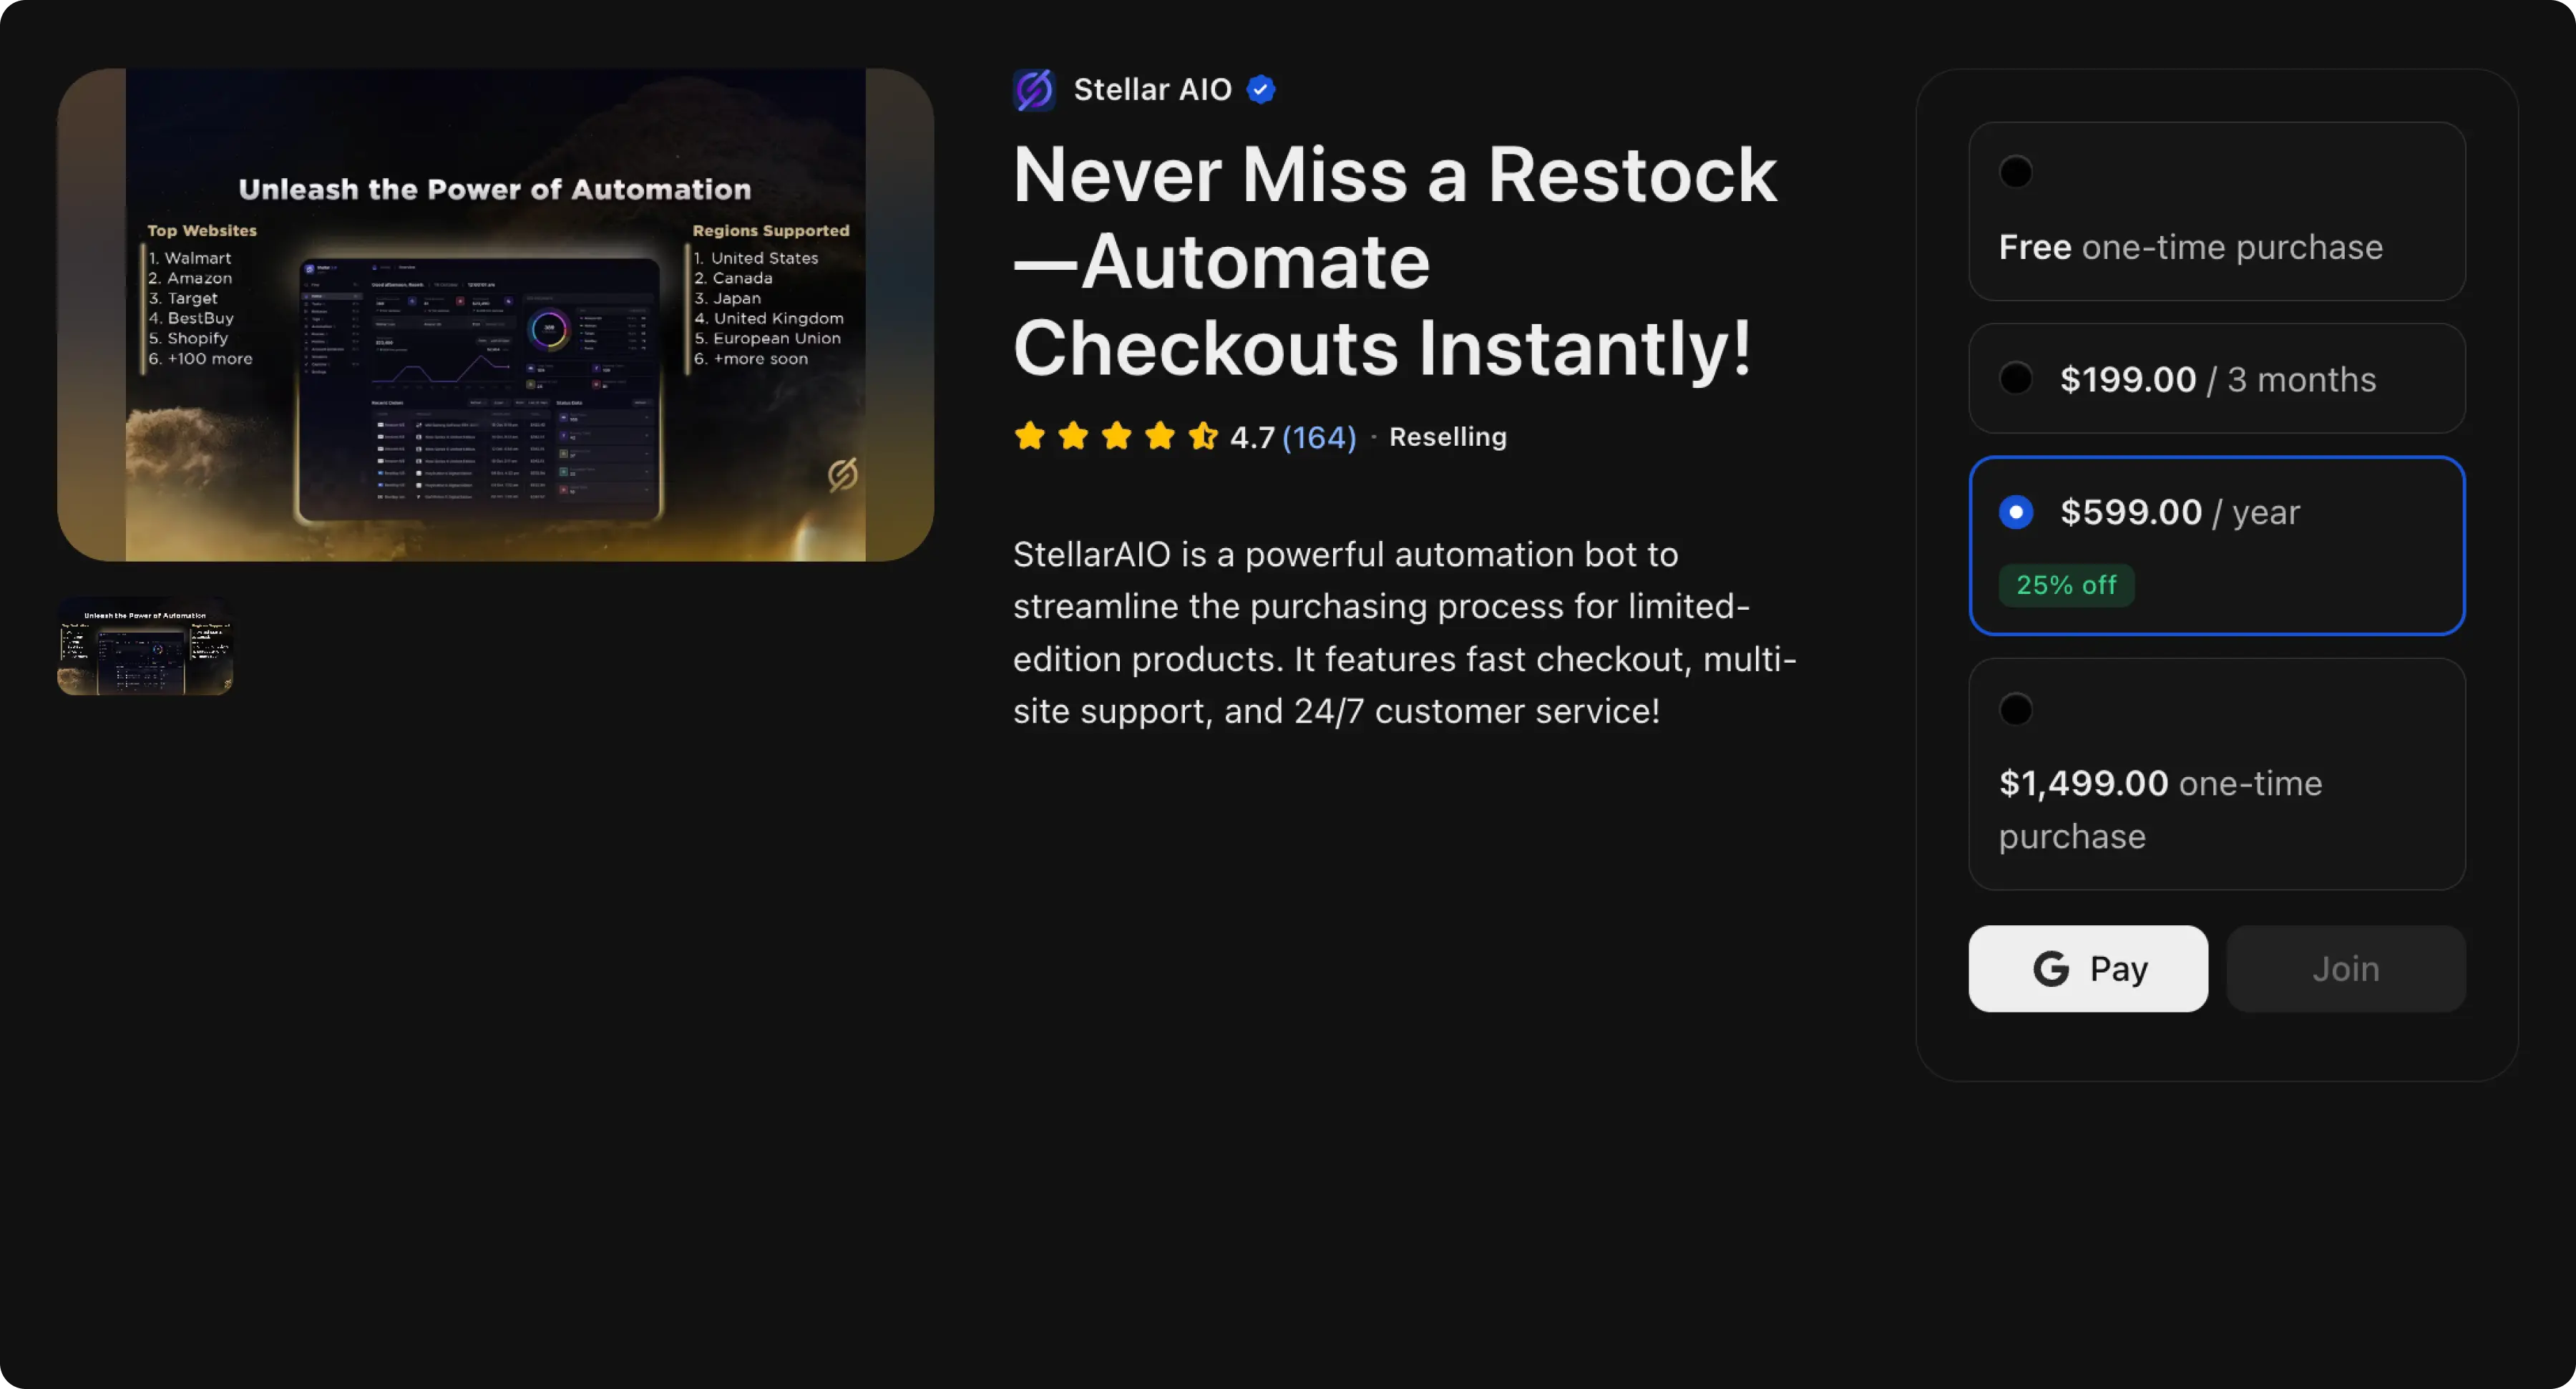The image size is (2576, 1389).
Task: Click the third gold rating star
Action: 1116,436
